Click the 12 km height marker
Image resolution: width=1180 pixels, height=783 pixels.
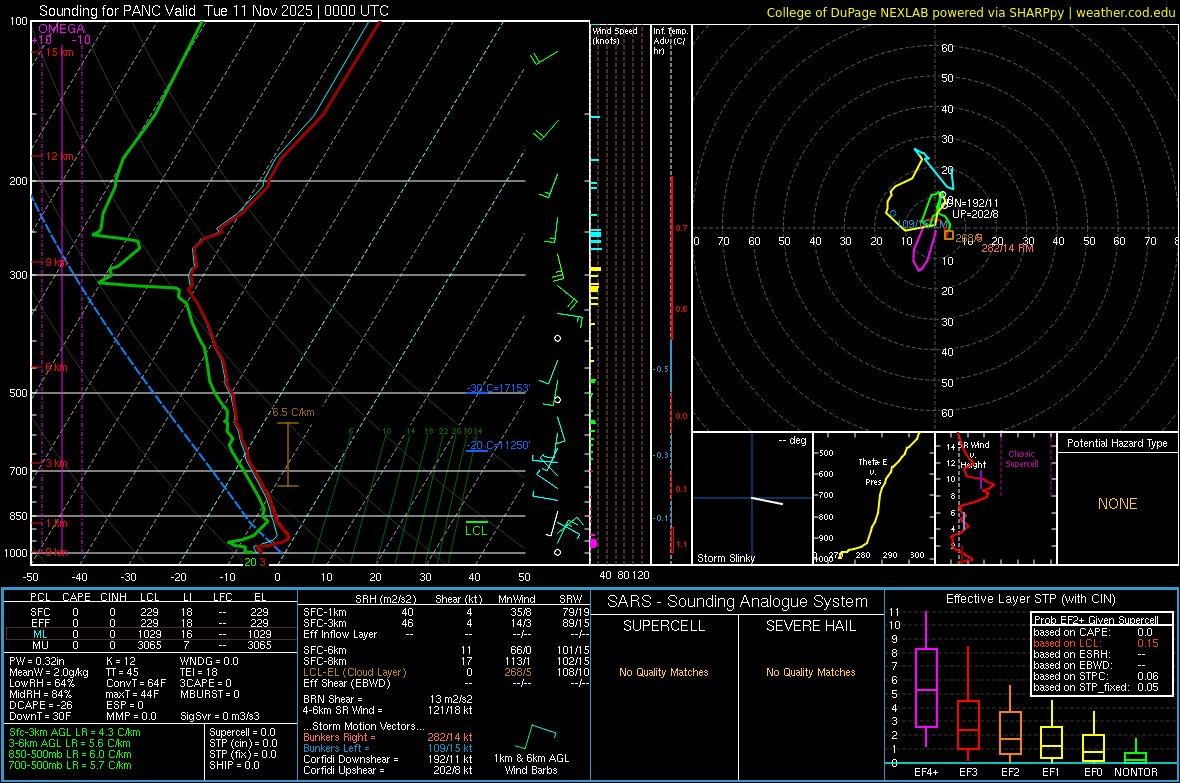pos(59,156)
